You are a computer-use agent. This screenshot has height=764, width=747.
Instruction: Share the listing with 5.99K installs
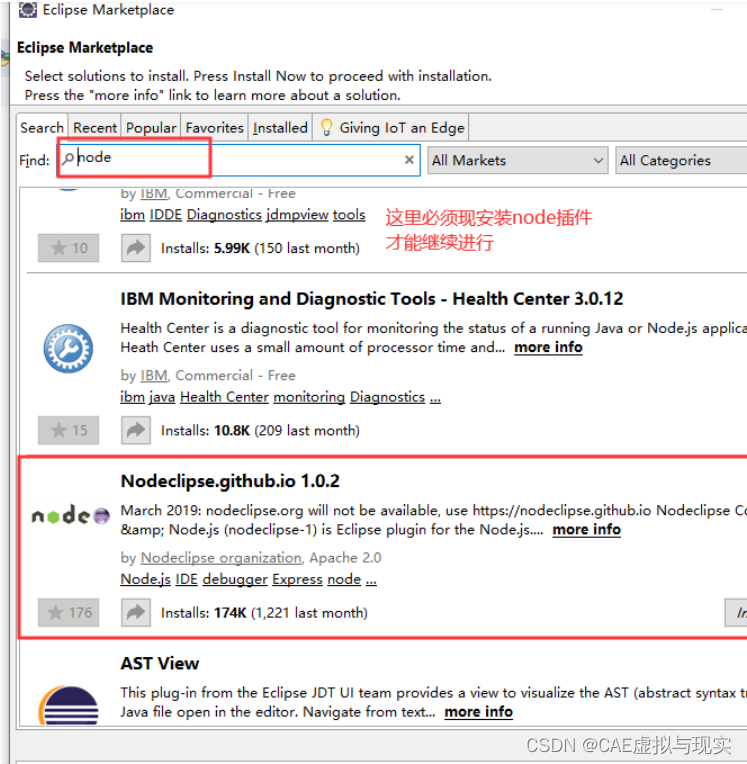pos(136,248)
